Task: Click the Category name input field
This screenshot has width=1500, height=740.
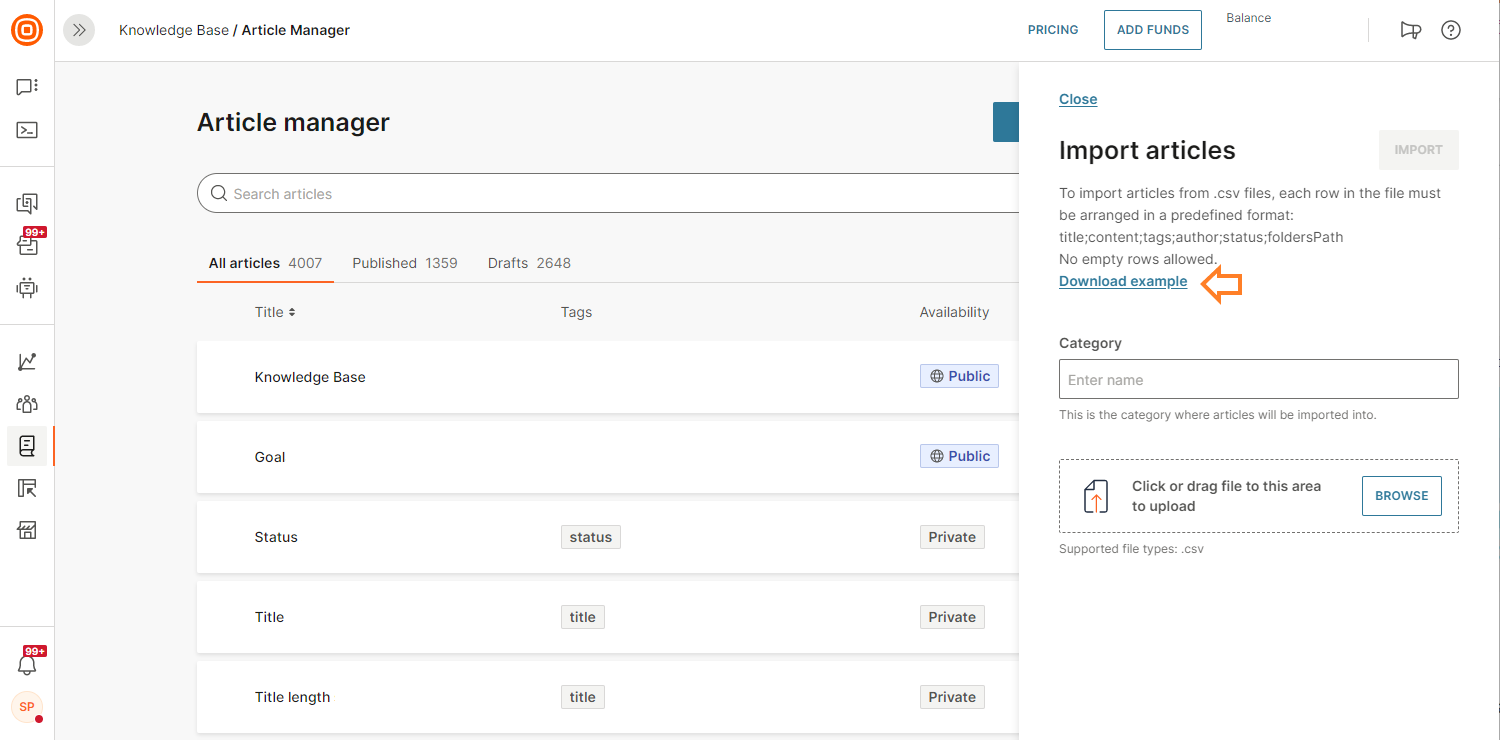Action: [x=1258, y=380]
